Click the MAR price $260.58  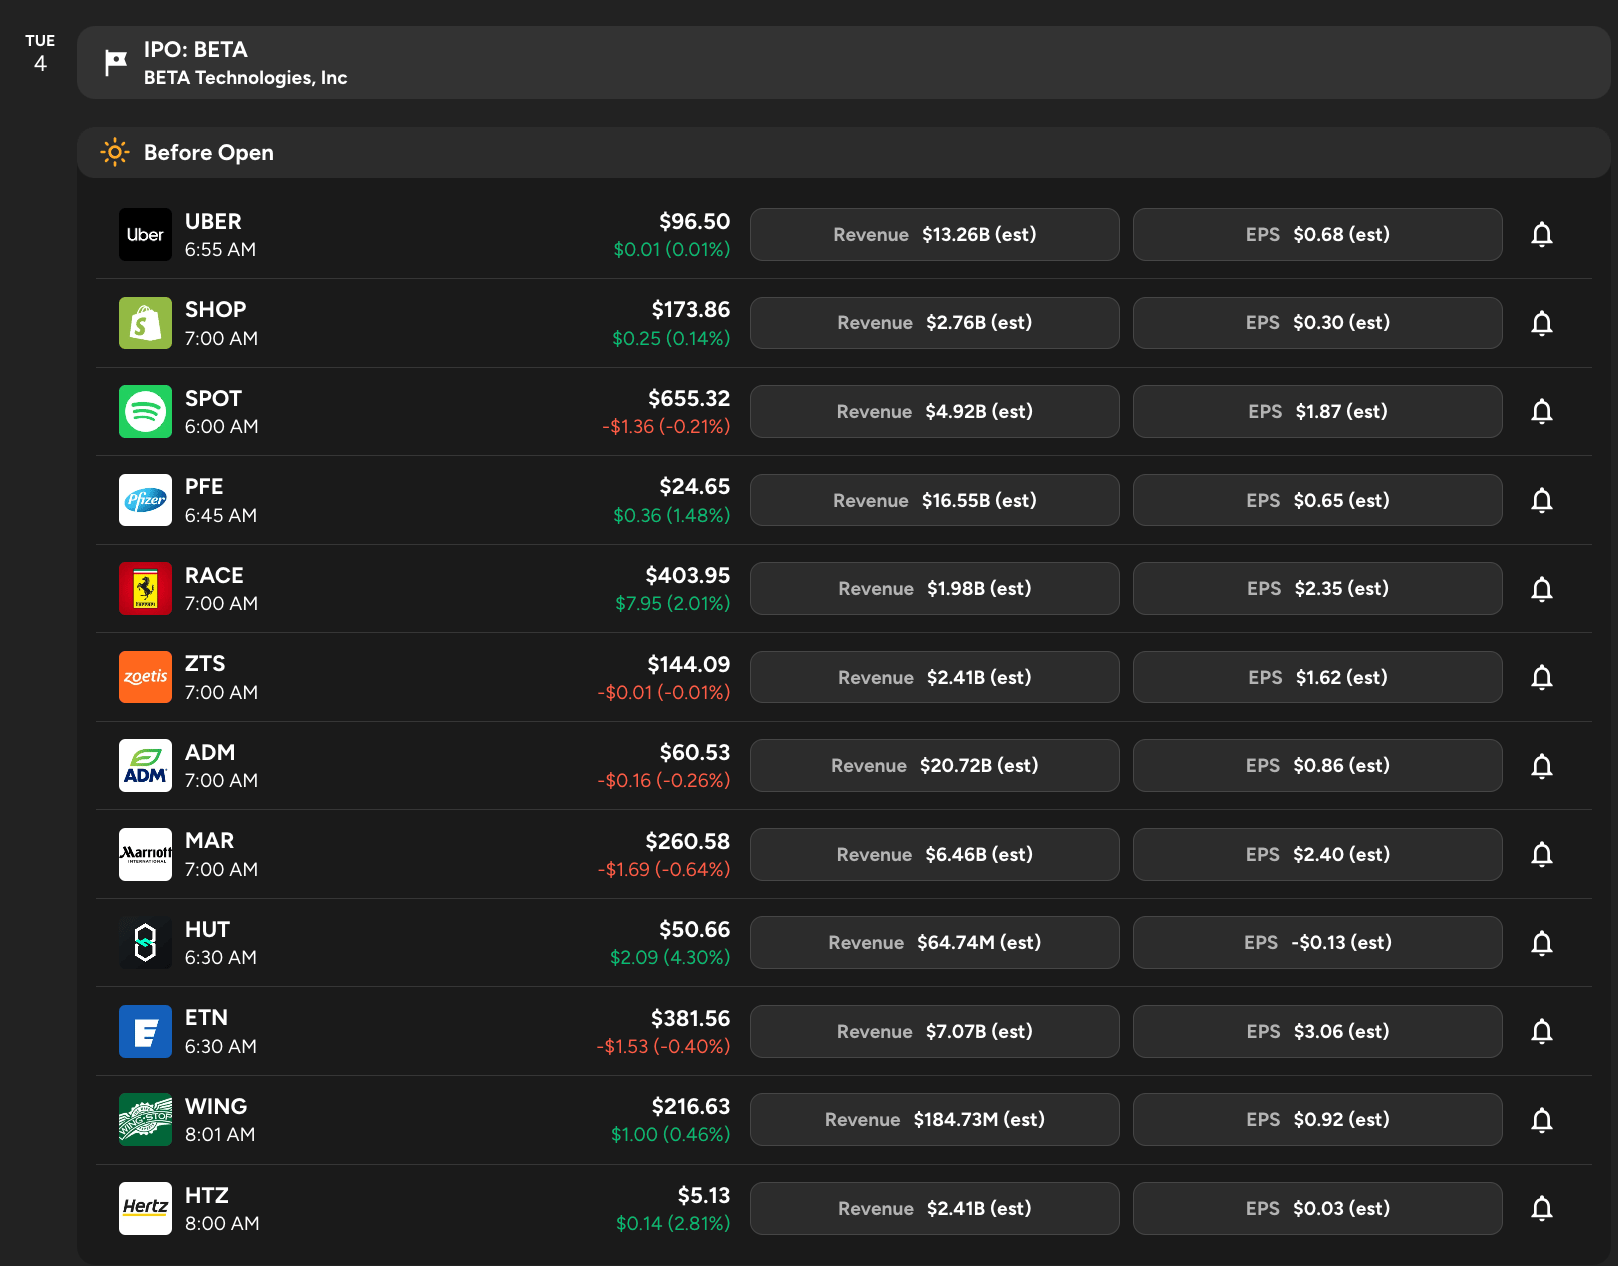click(687, 841)
